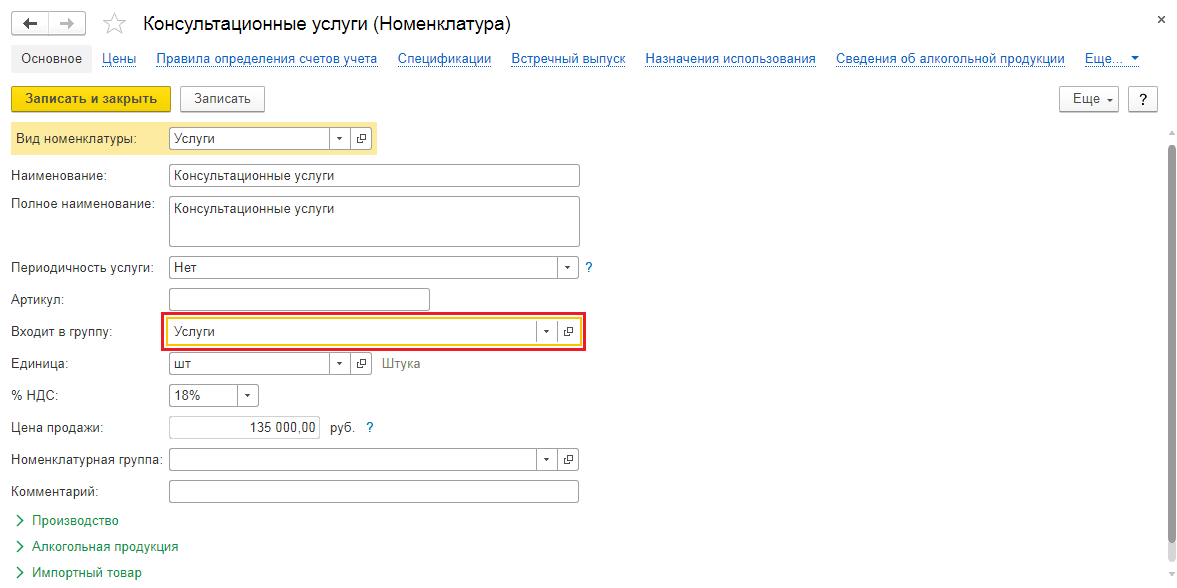Show the hint next to Цена продажи
This screenshot has height=588, width=1177.
pyautogui.click(x=369, y=428)
